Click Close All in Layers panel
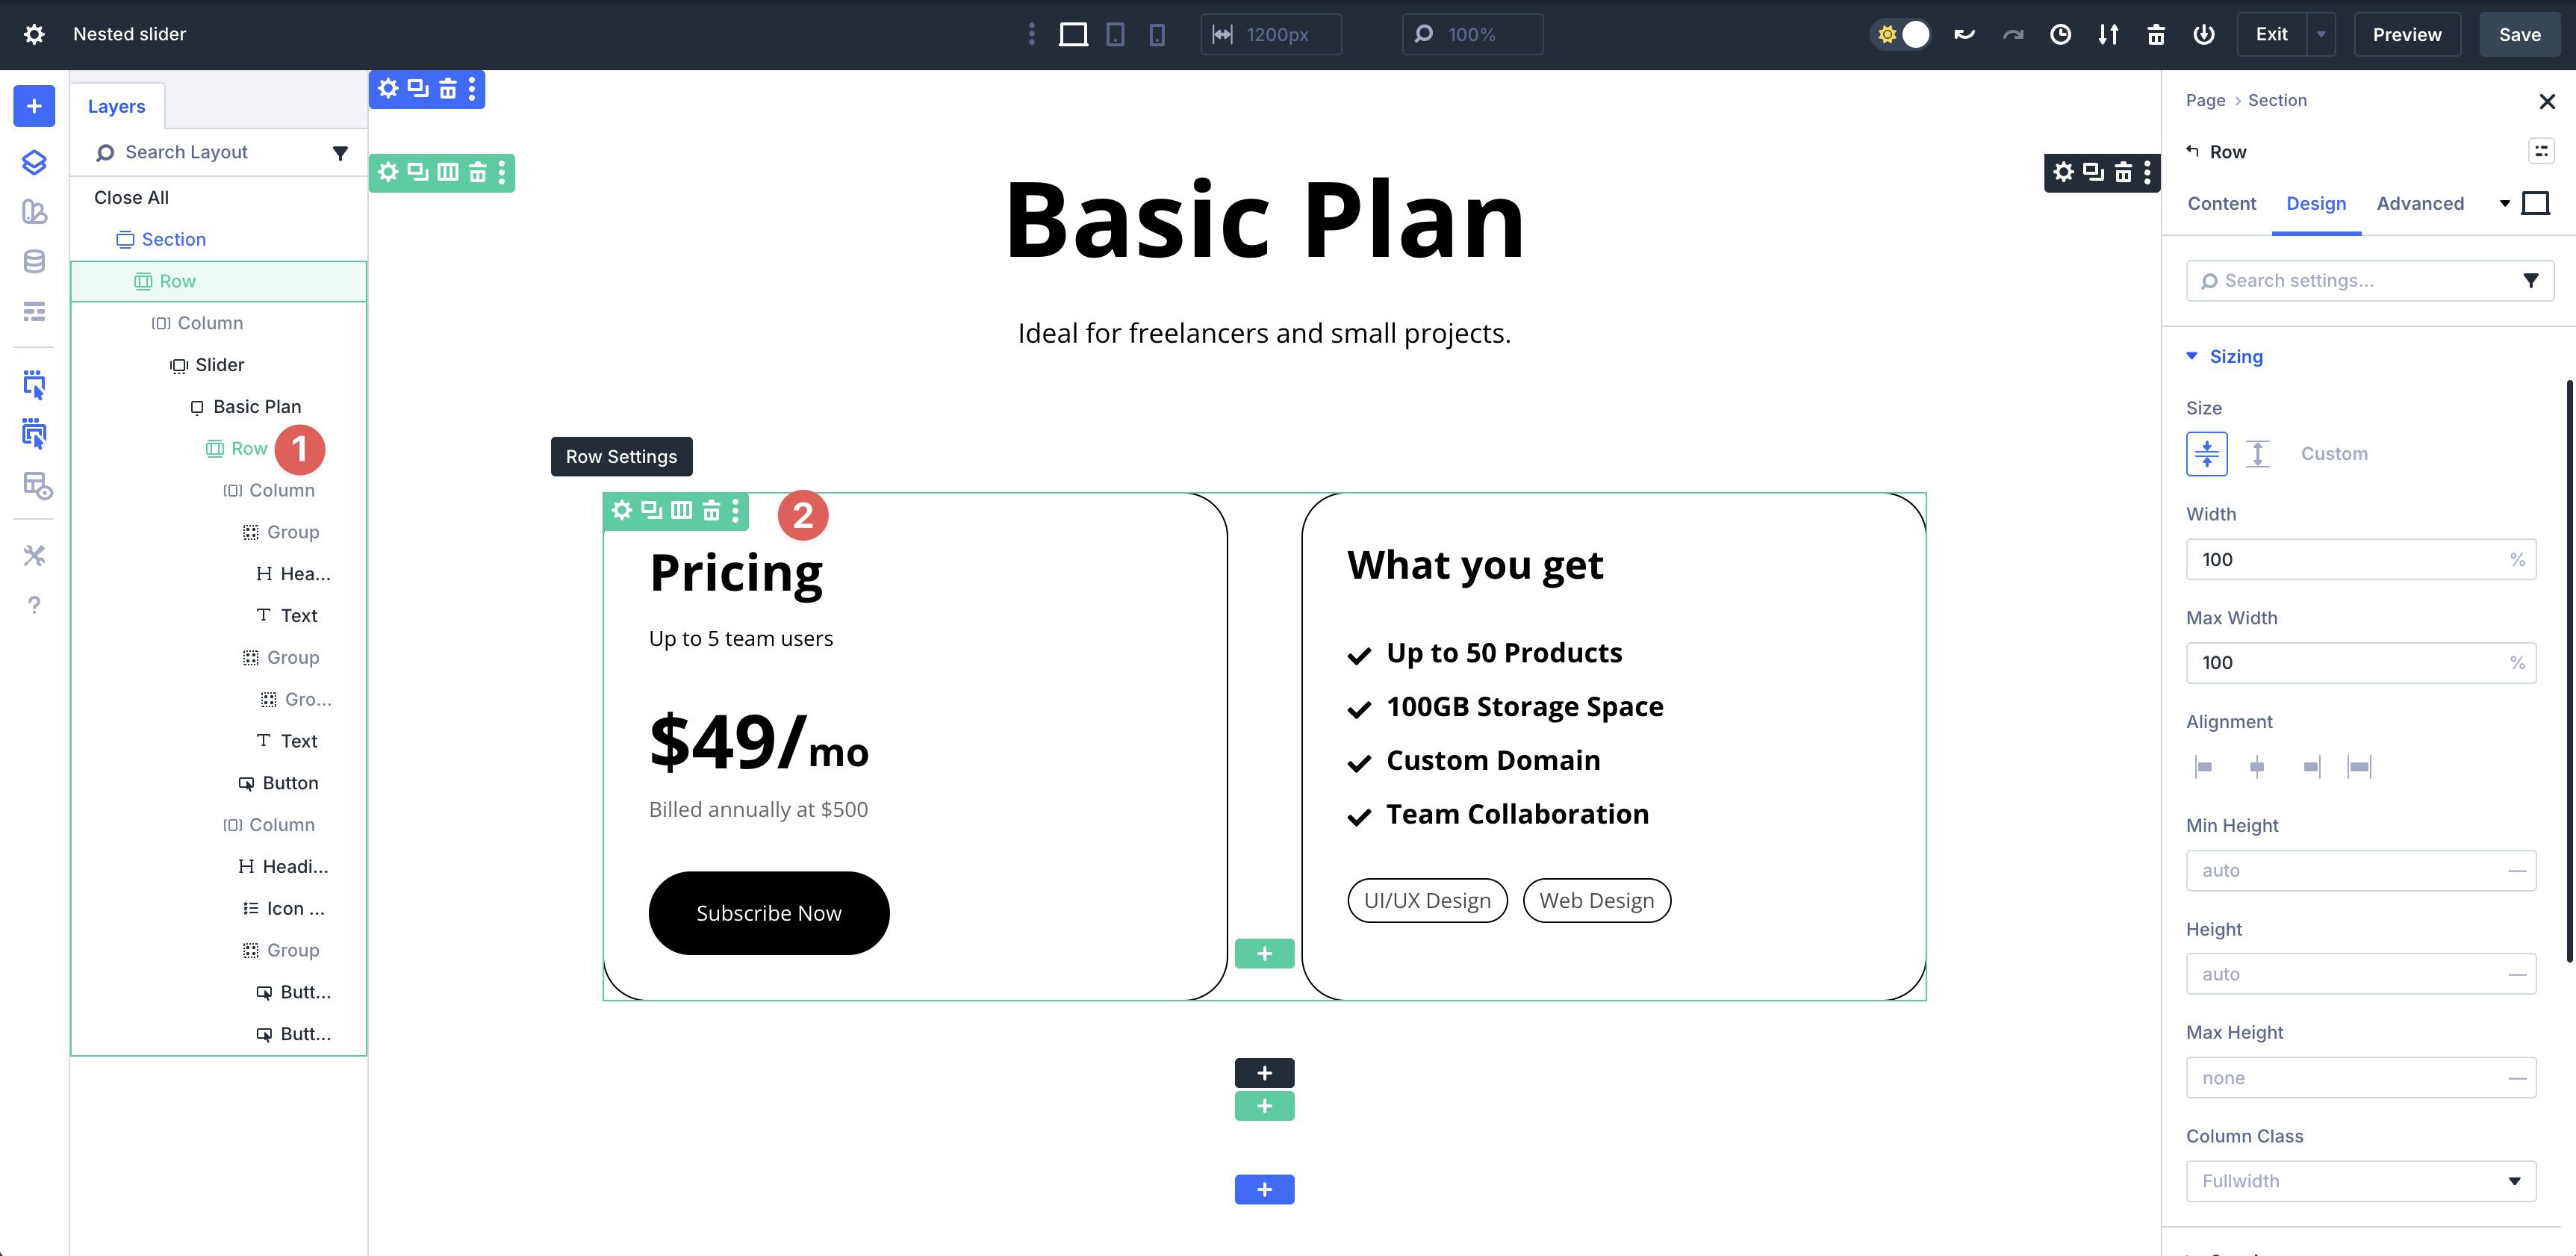 point(131,198)
